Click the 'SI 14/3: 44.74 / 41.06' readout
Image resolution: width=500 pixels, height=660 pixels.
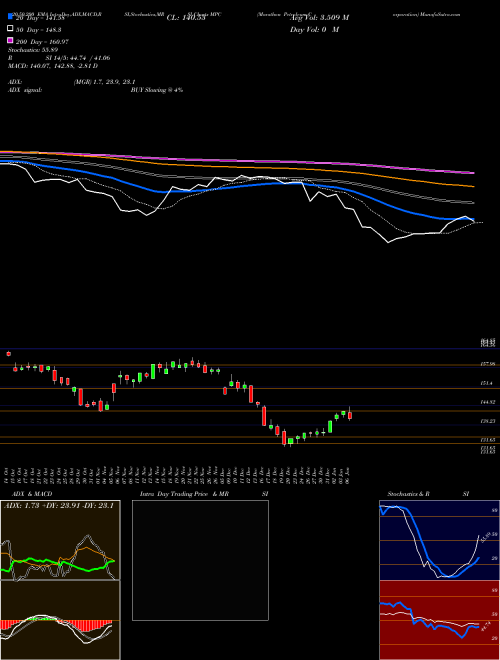tap(78, 58)
